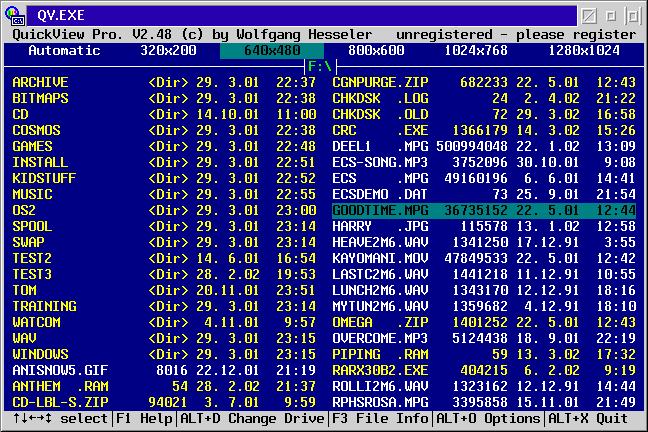Select the KAYOMANI.MOV file
The image size is (648, 432).
click(x=484, y=258)
